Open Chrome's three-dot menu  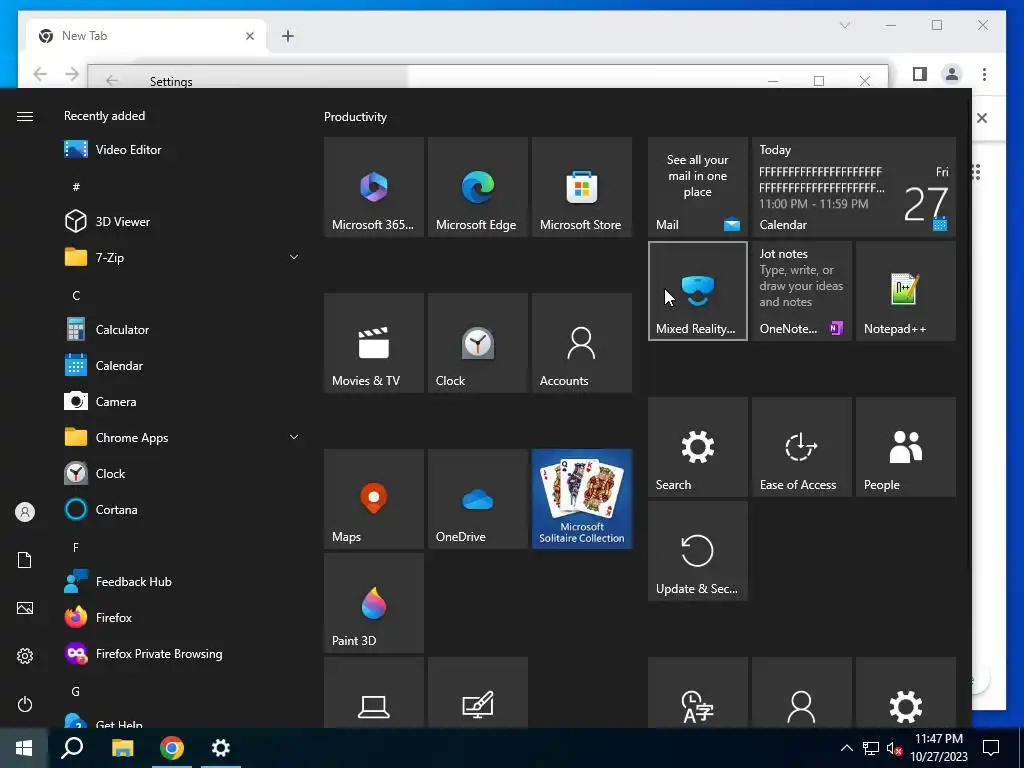(x=984, y=74)
